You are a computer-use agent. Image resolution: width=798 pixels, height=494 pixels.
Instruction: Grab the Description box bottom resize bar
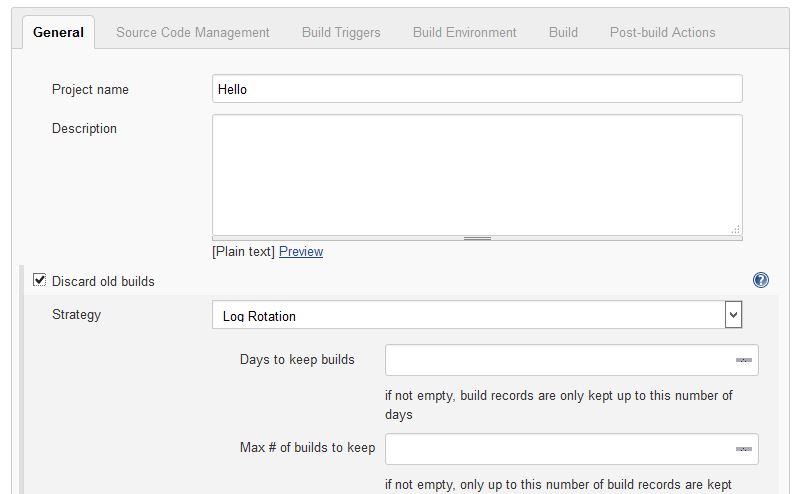click(477, 238)
